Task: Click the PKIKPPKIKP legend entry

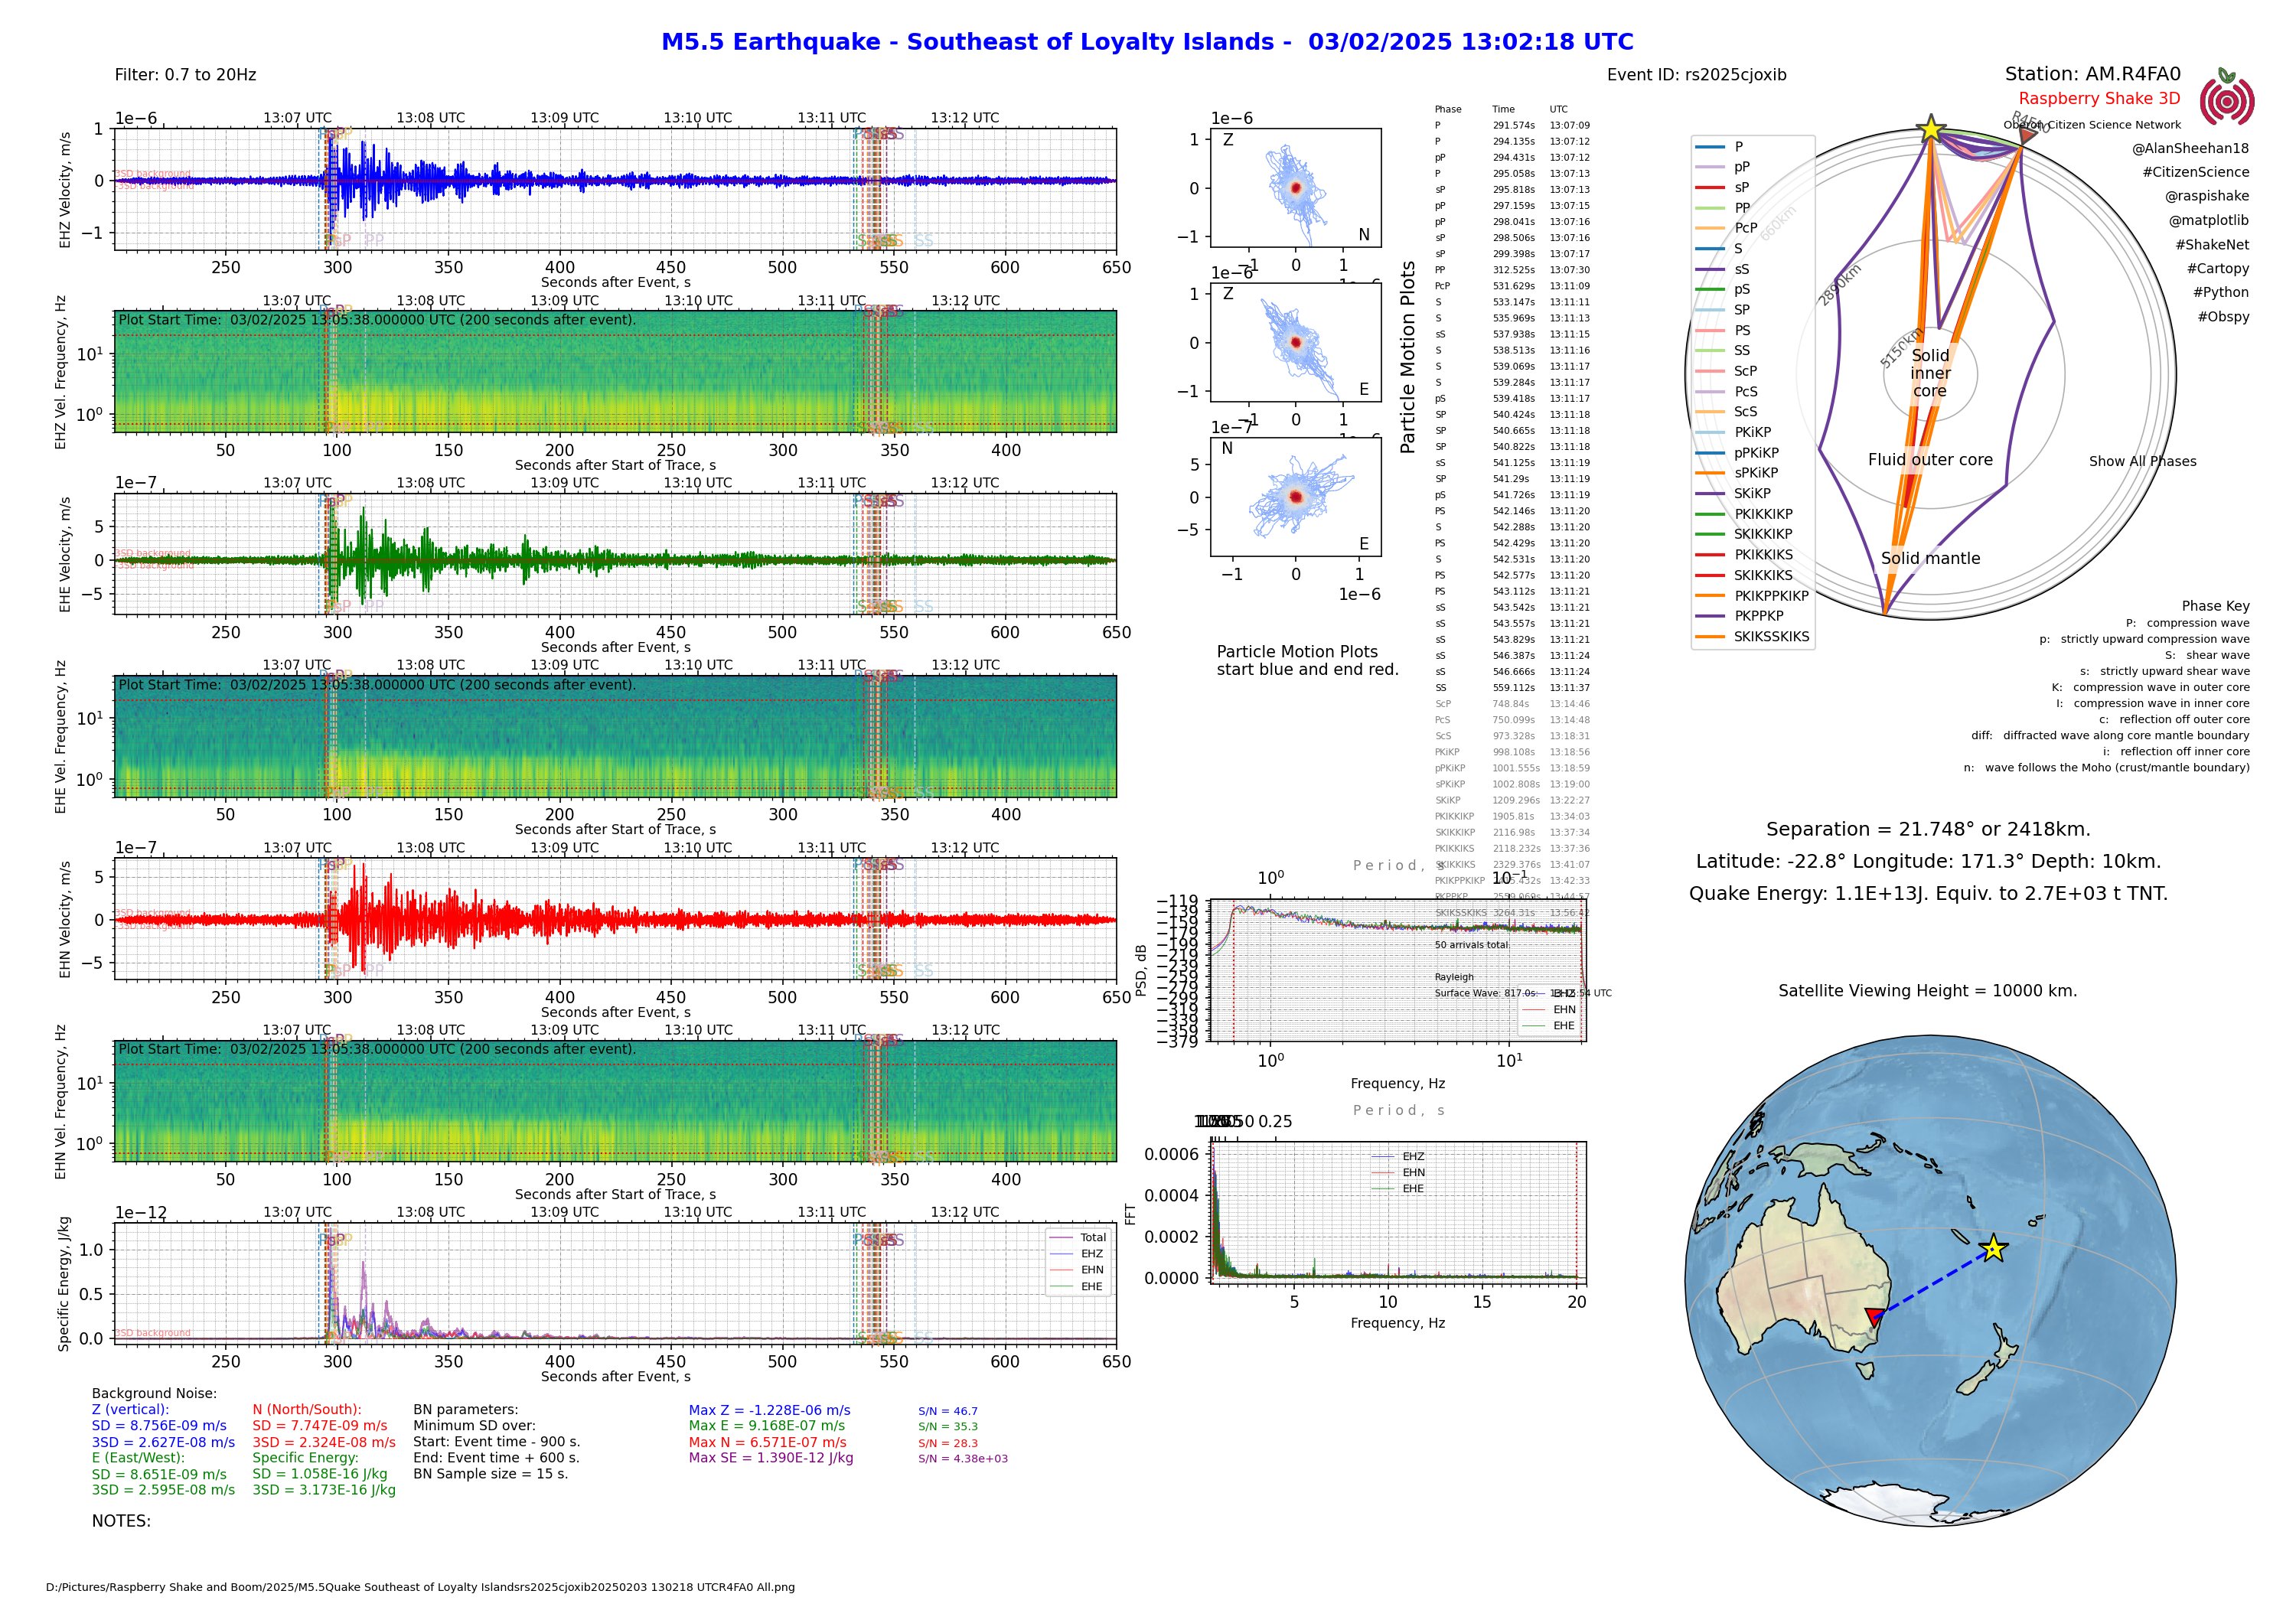Action: pyautogui.click(x=1771, y=596)
